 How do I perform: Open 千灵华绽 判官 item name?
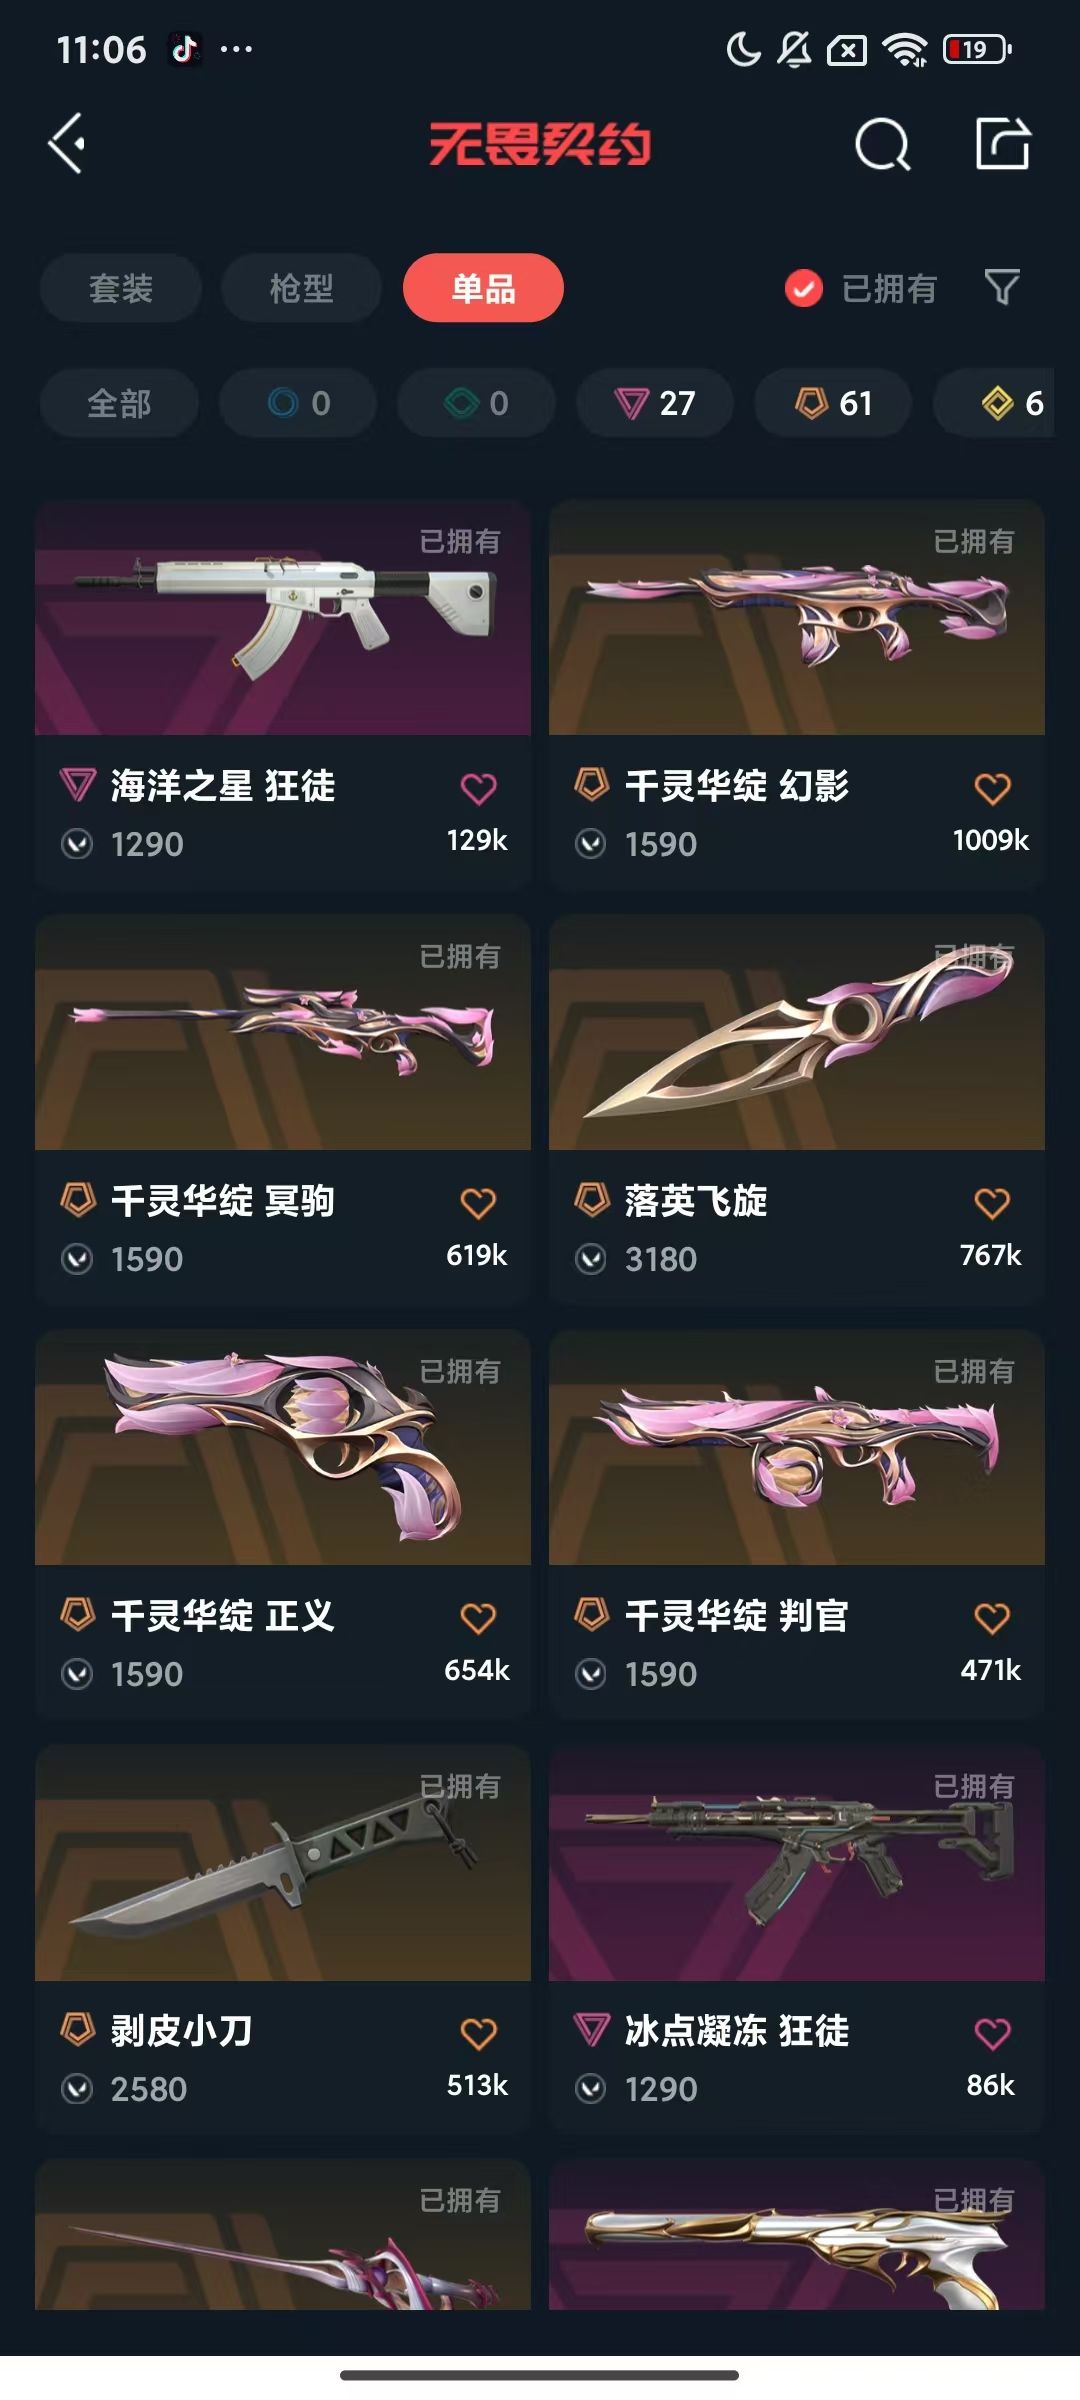pyautogui.click(x=737, y=1616)
